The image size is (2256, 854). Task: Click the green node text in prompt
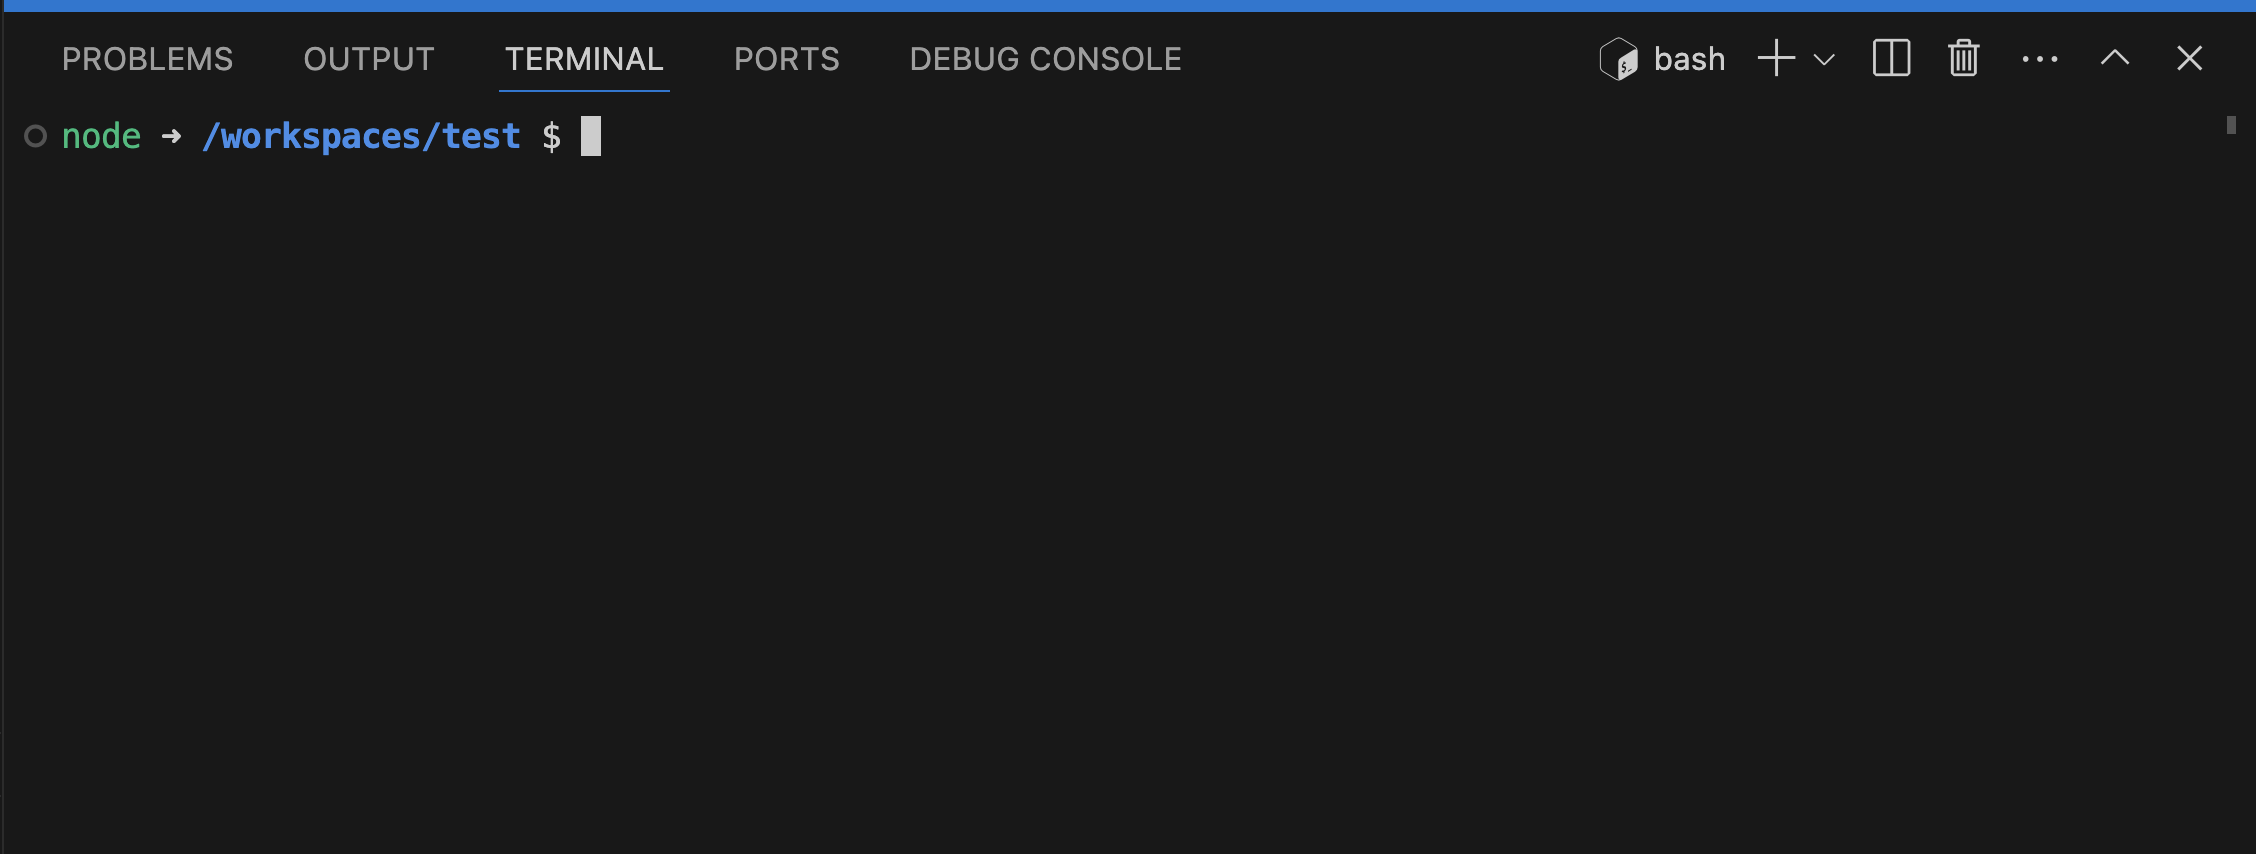pos(101,136)
